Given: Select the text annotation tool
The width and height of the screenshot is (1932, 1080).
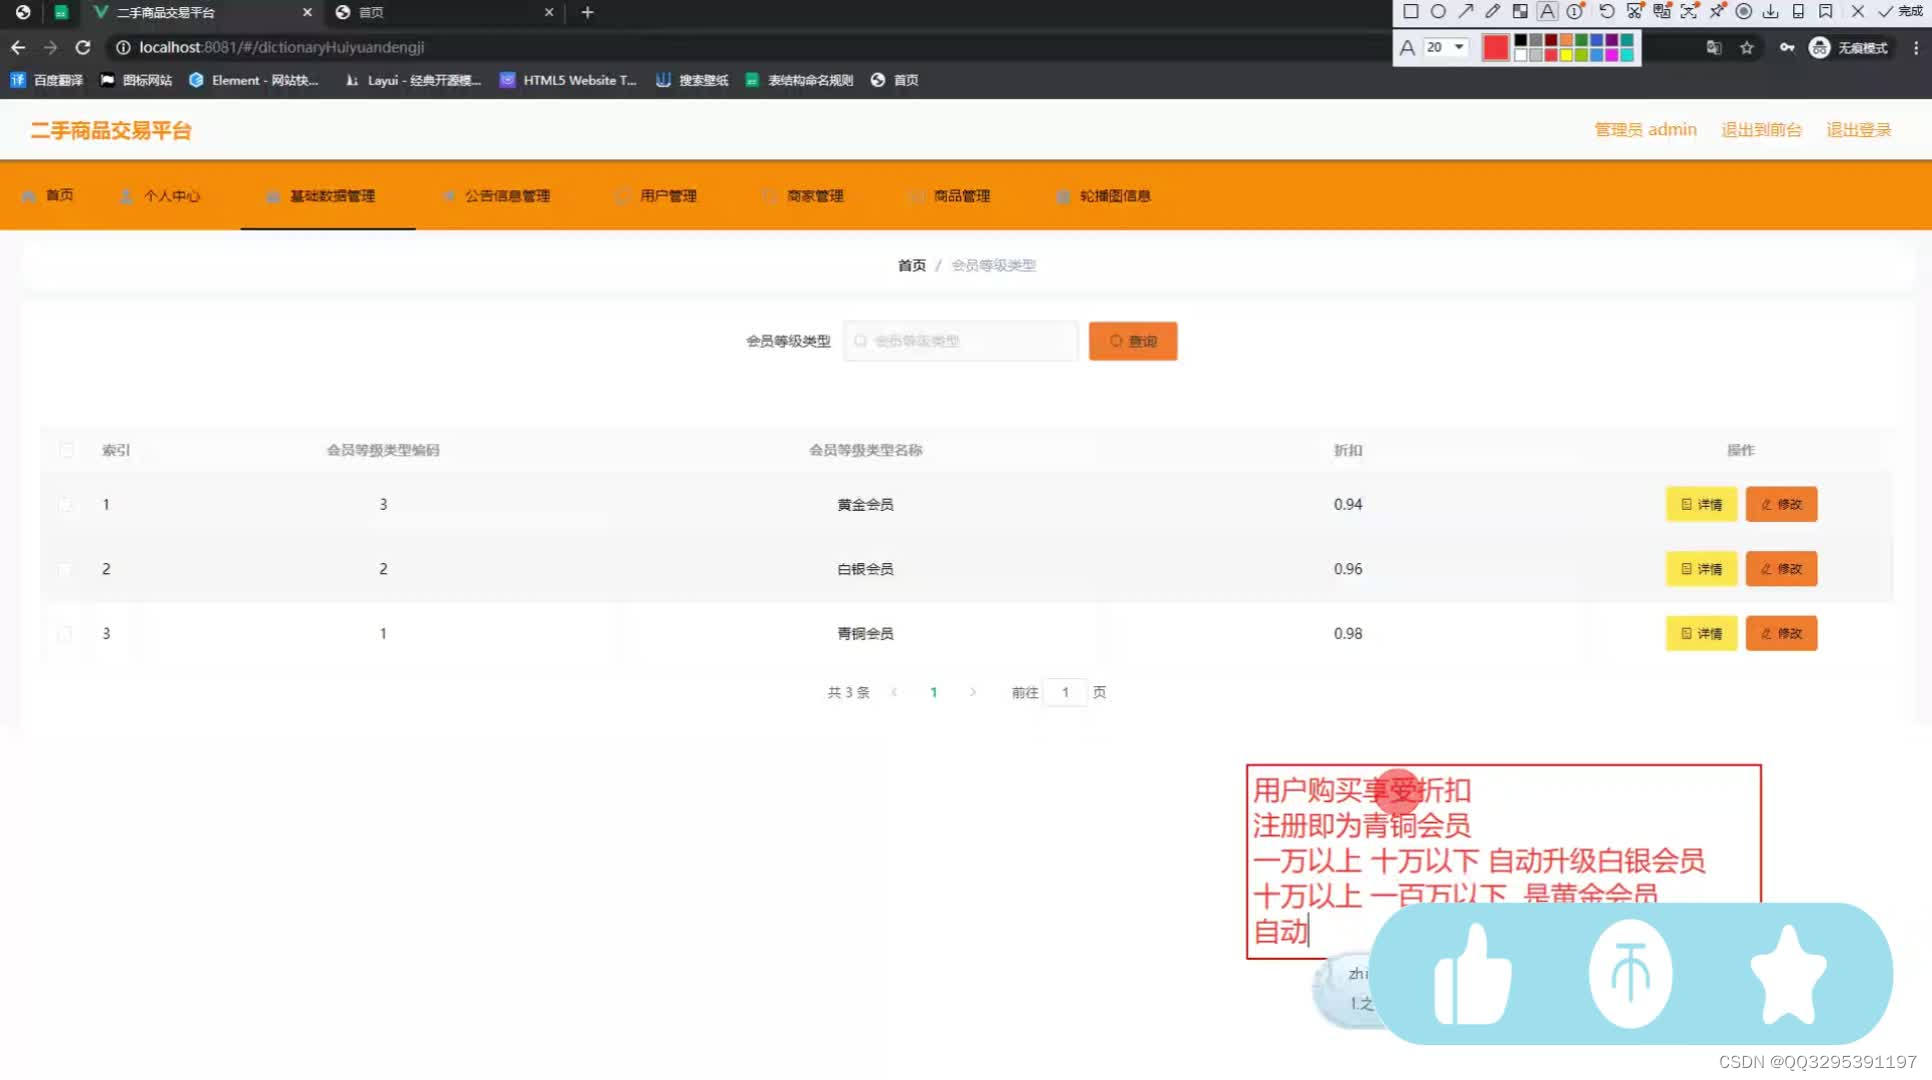Looking at the screenshot, I should coord(1547,12).
